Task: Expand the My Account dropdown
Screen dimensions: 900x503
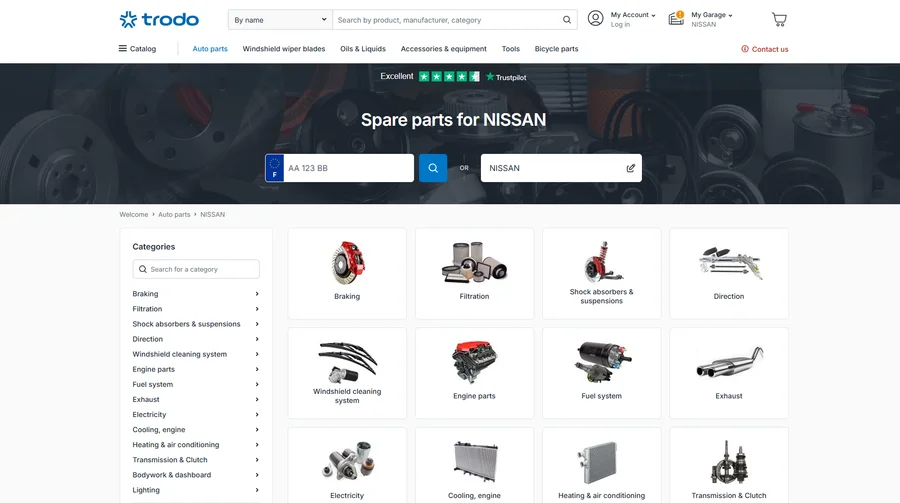Action: (633, 15)
